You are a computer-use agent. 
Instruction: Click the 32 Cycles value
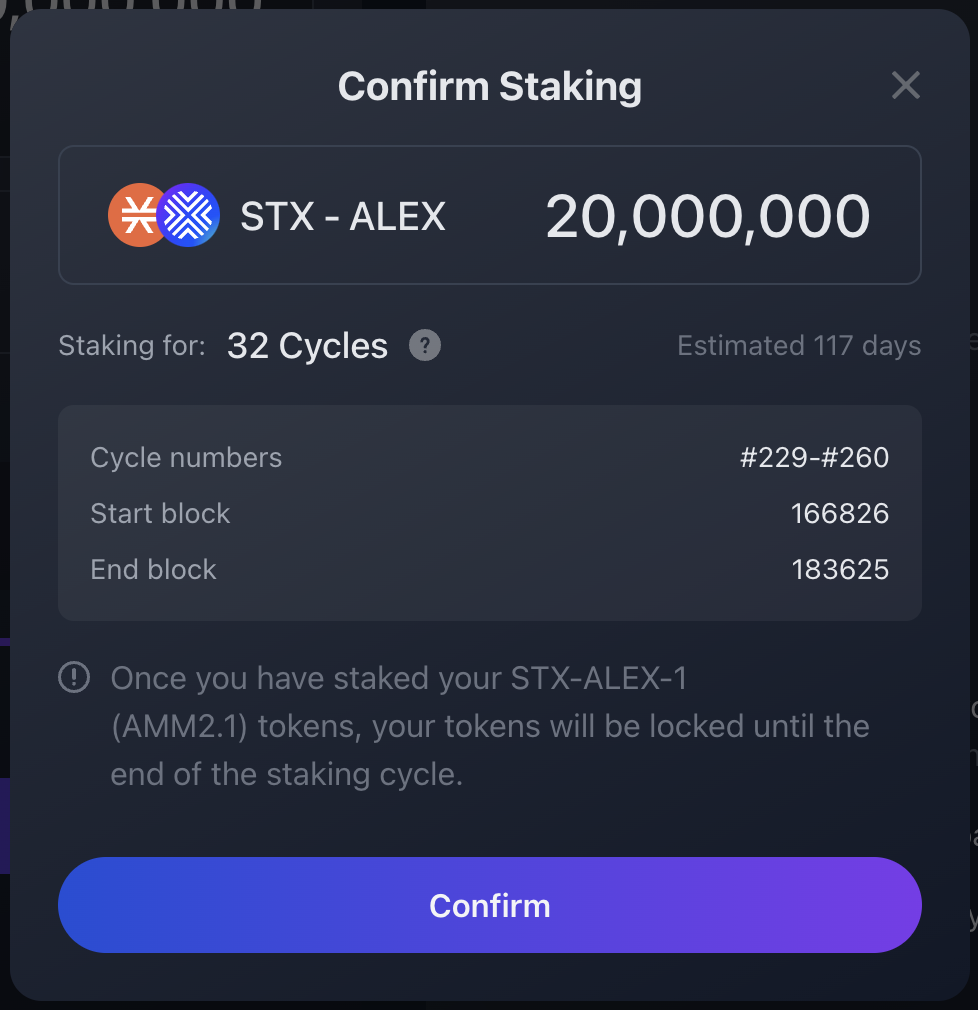pyautogui.click(x=307, y=346)
